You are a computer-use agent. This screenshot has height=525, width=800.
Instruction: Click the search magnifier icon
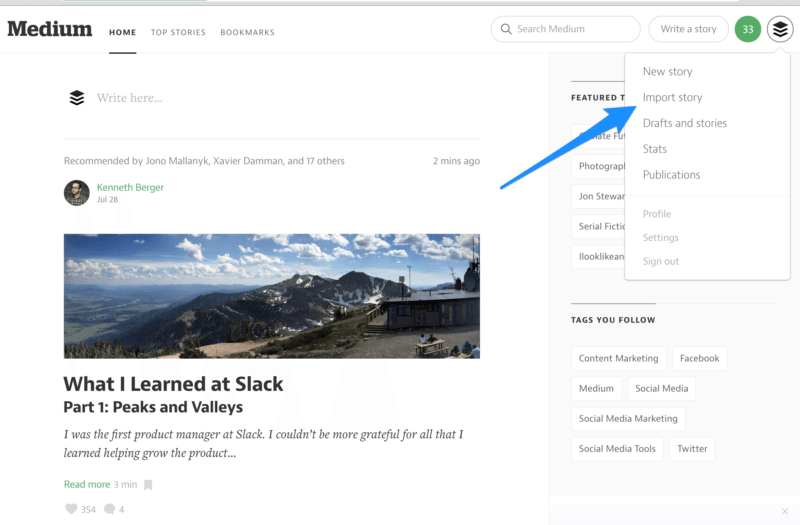click(506, 29)
